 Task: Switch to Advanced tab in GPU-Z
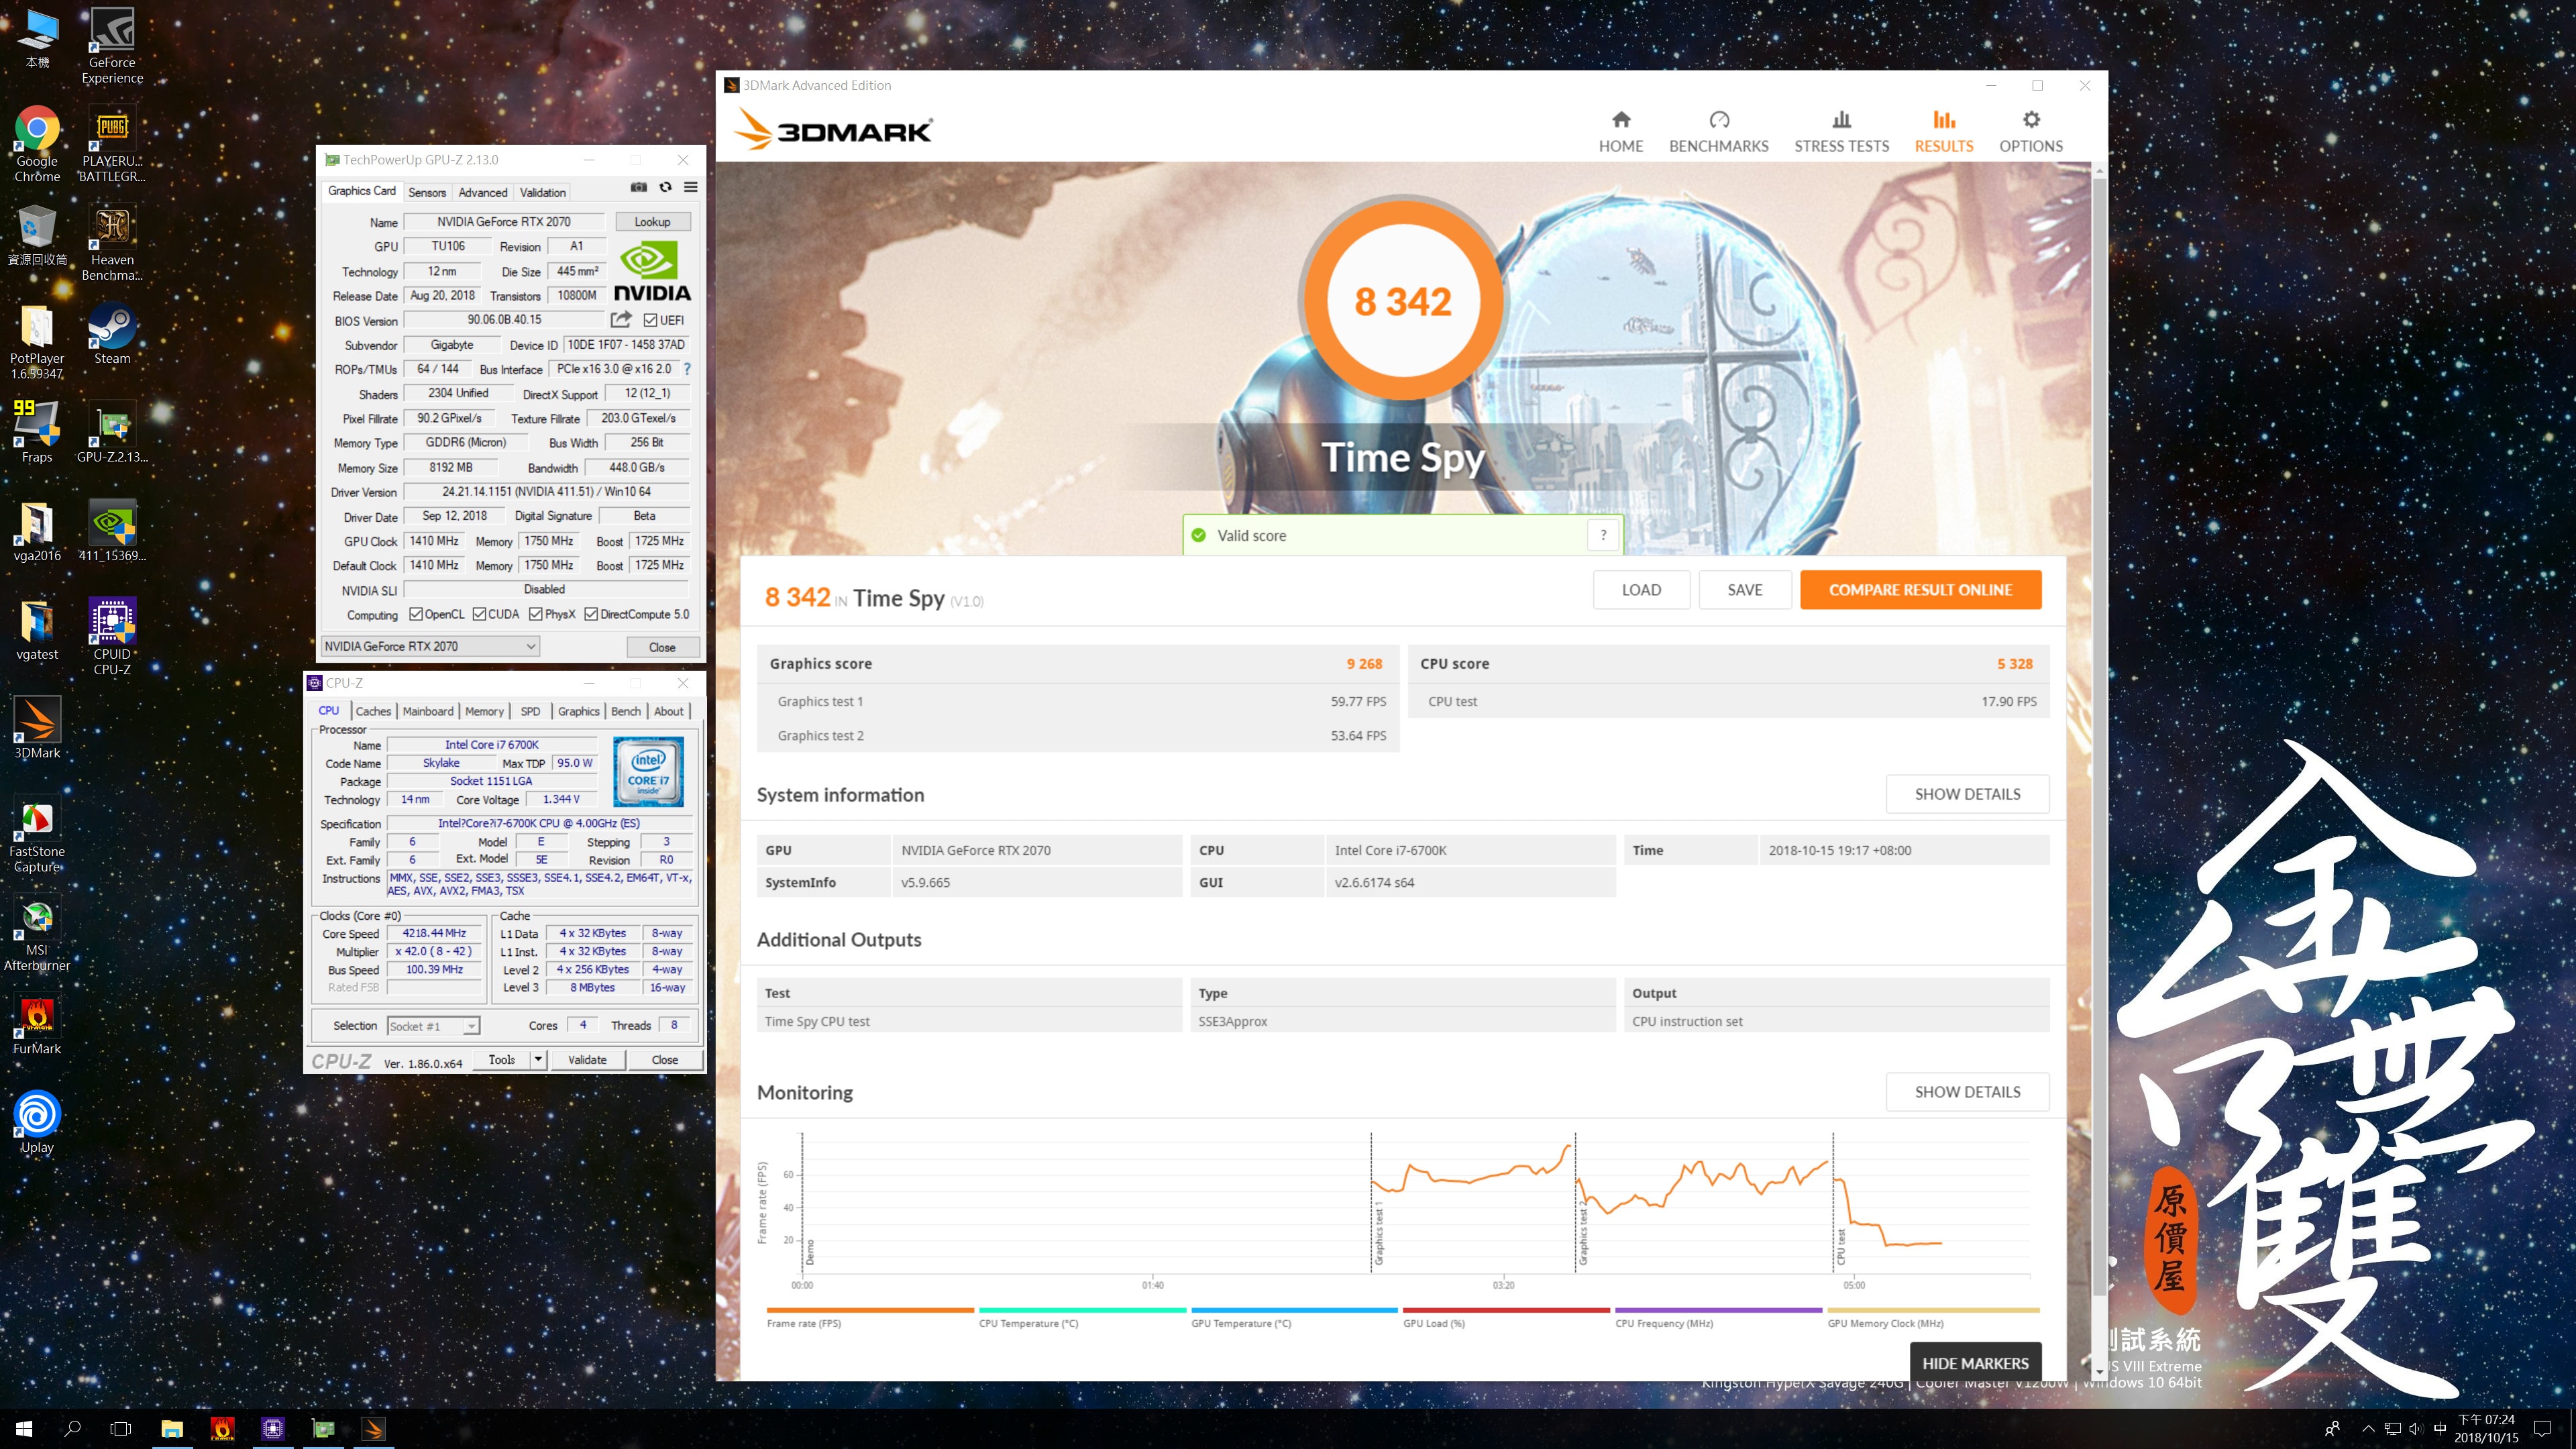[x=483, y=192]
